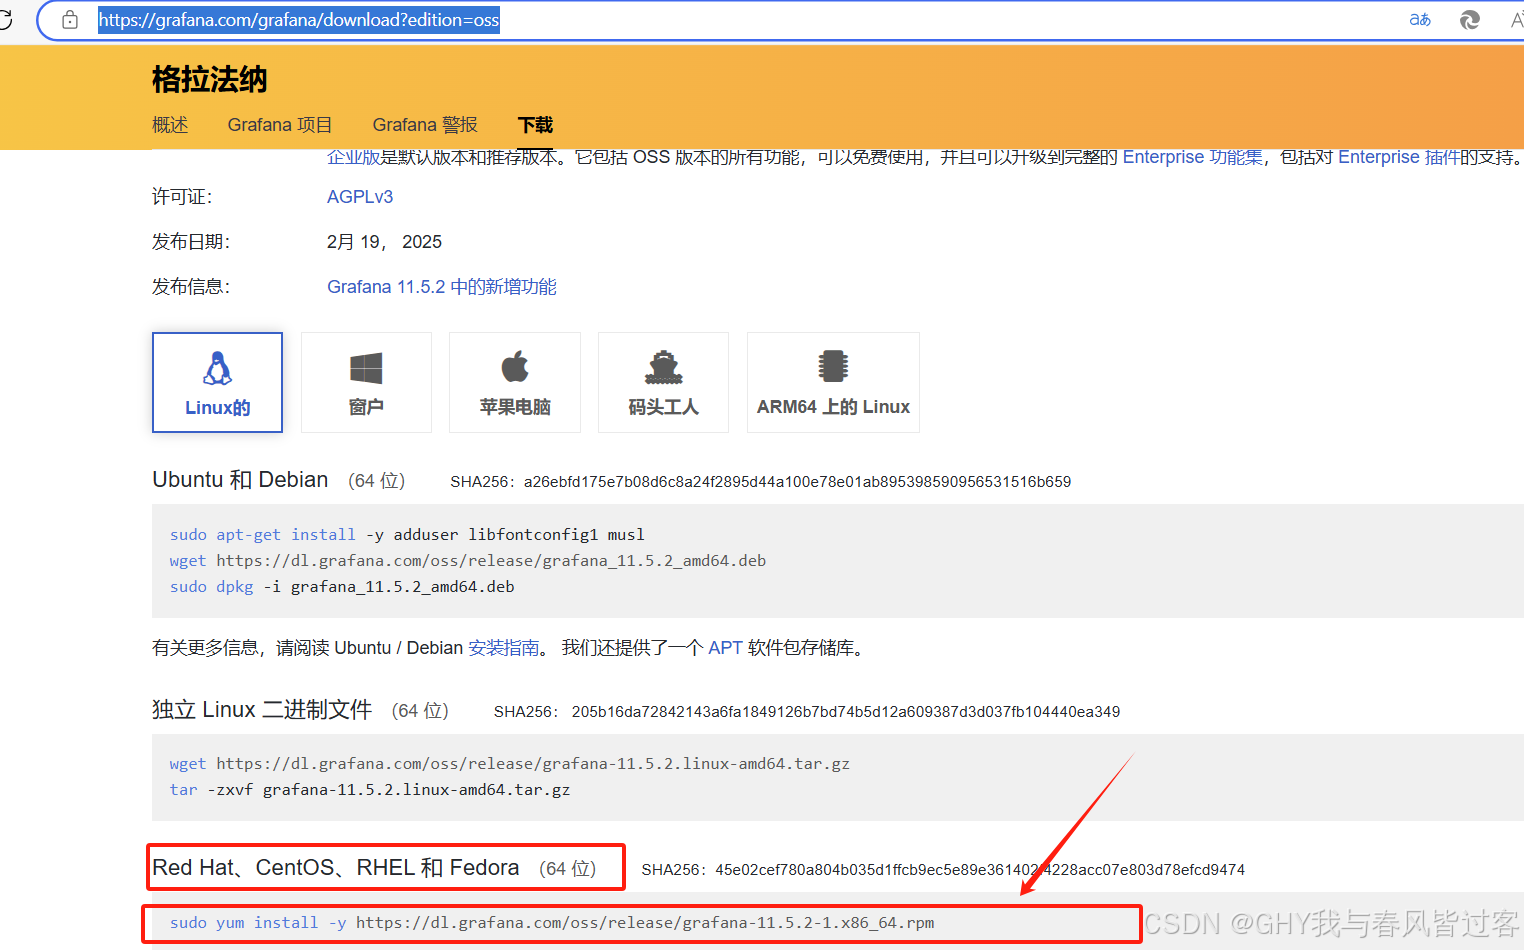Viewport: 1524px width, 950px height.
Task: Open the Enterprise 功能集 link
Action: point(1193,157)
